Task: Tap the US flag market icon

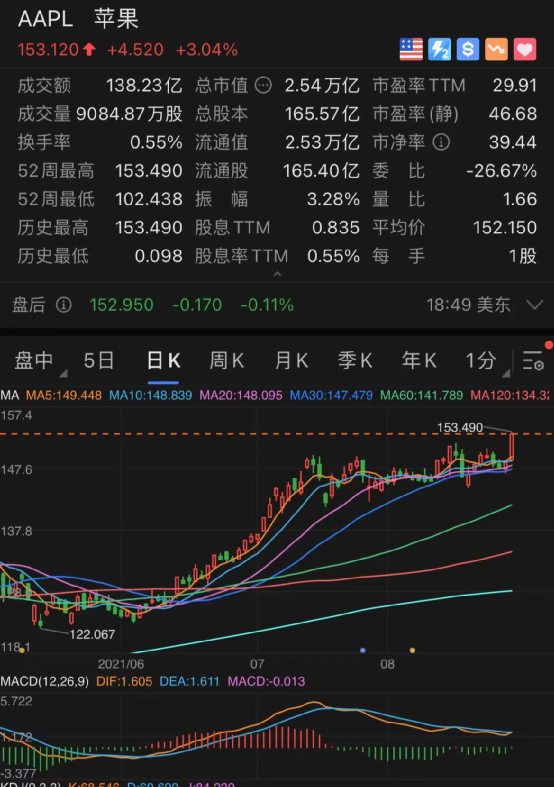Action: tap(411, 49)
